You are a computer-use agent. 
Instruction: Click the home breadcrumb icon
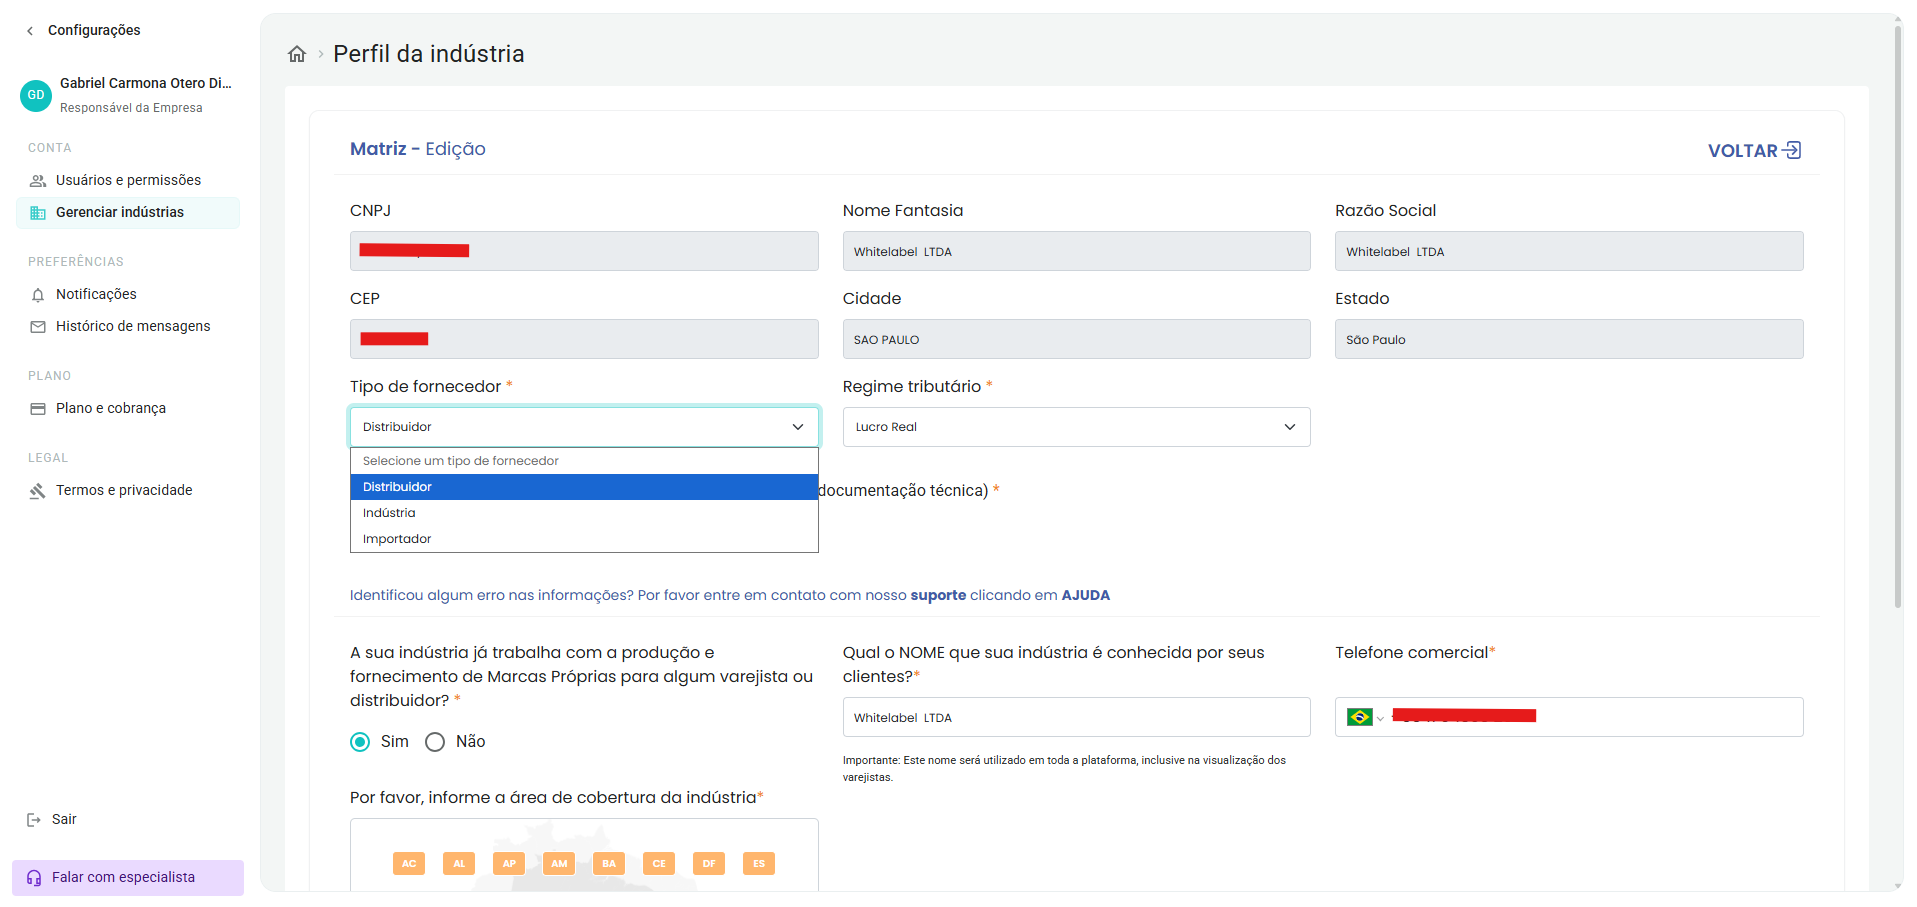point(297,54)
